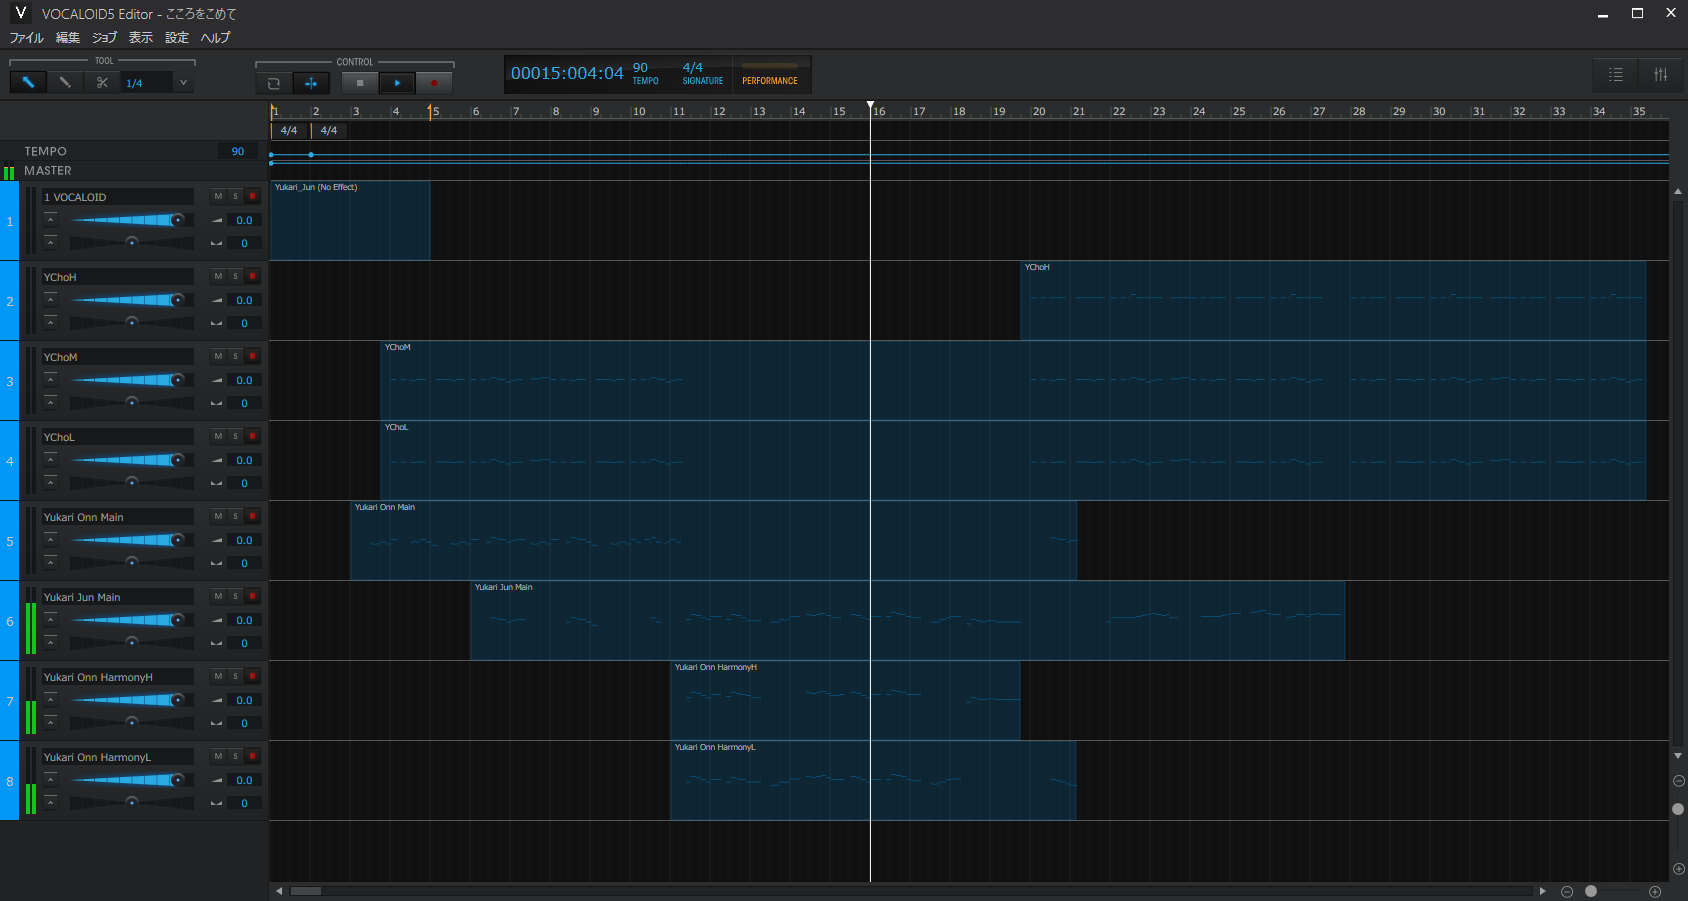The width and height of the screenshot is (1688, 901).
Task: Click pan icon of YChoL track
Action: [x=217, y=483]
